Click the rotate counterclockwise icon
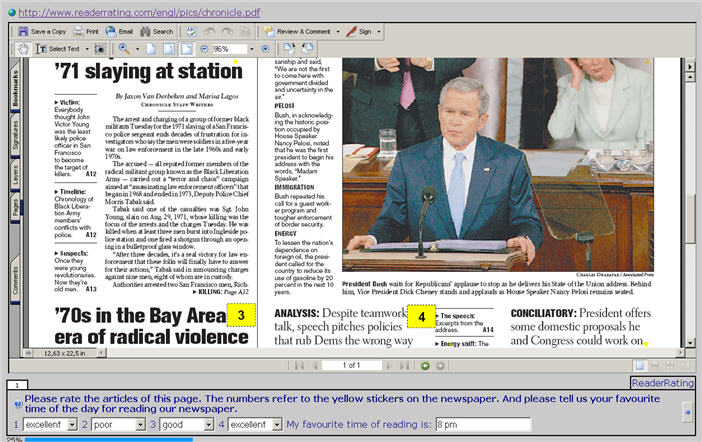This screenshot has height=442, width=702. click(308, 48)
